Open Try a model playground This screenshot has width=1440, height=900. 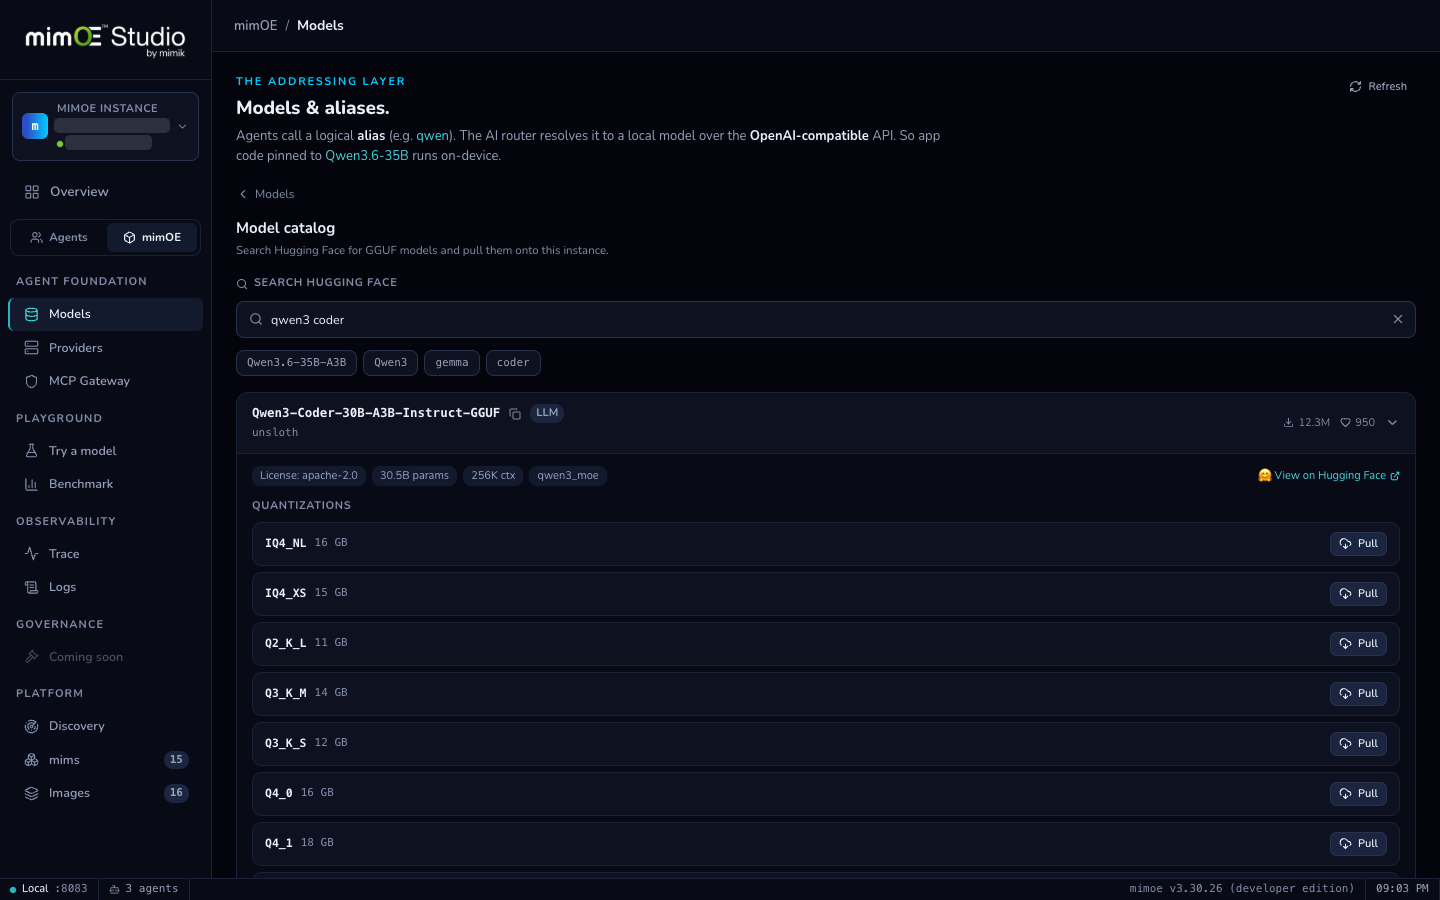(106, 451)
